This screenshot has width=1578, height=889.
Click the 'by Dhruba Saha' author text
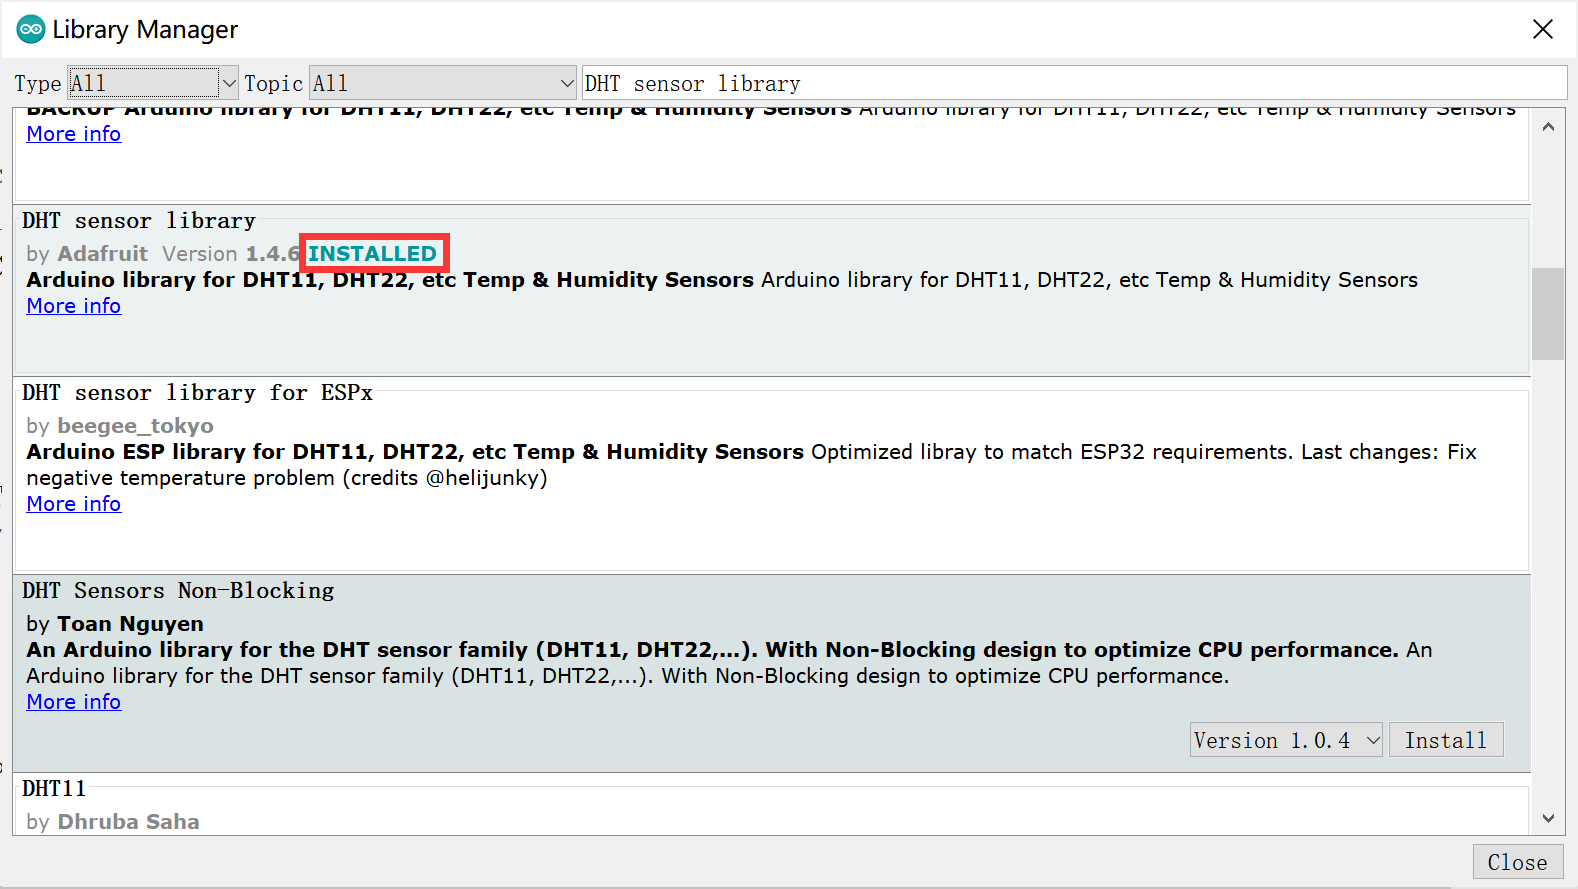(x=113, y=822)
